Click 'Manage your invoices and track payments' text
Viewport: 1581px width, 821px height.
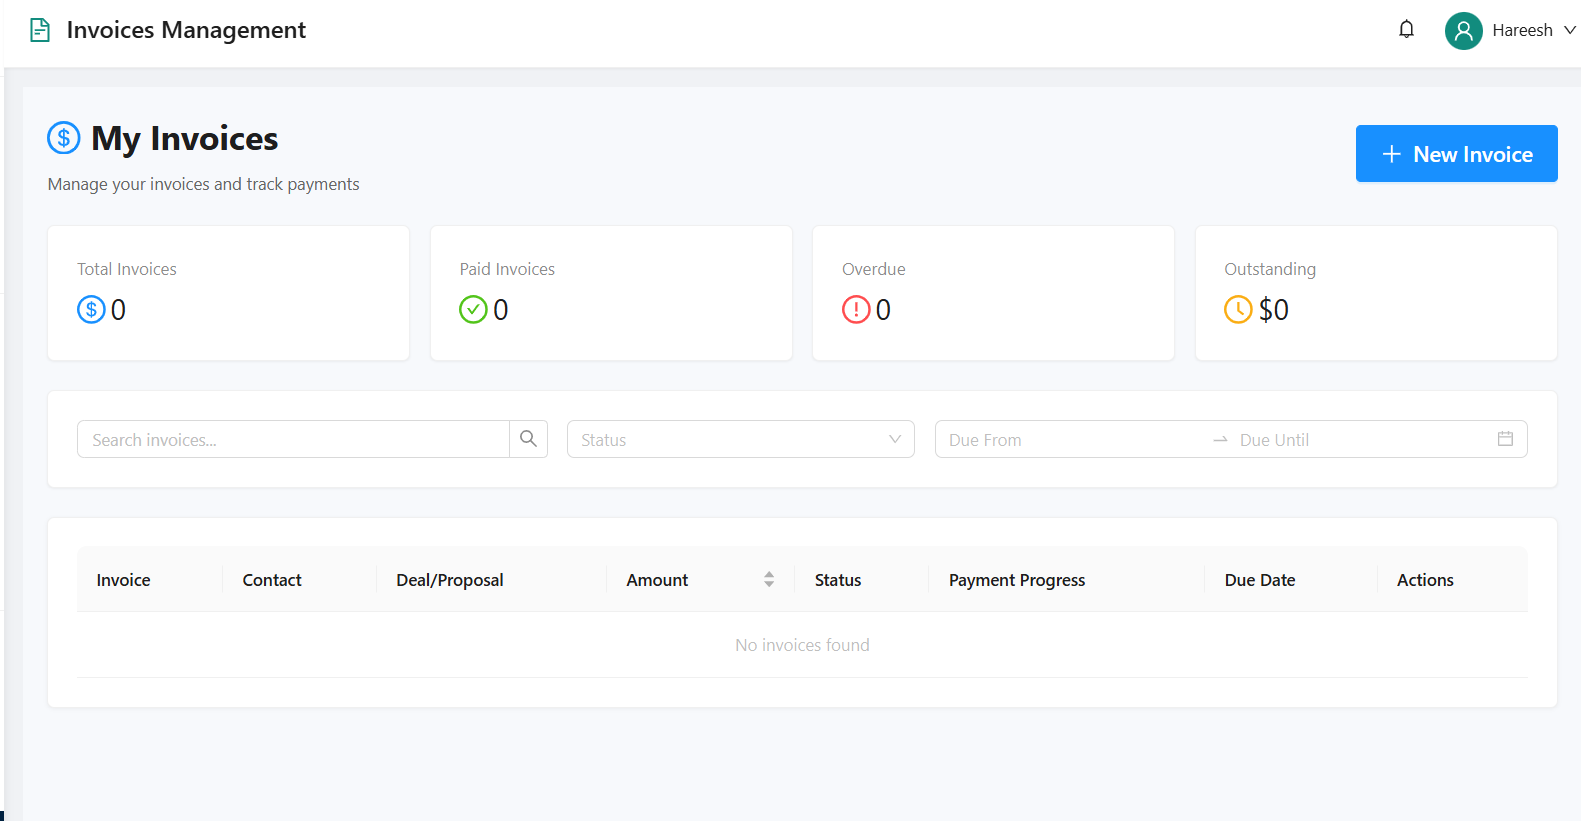(204, 184)
